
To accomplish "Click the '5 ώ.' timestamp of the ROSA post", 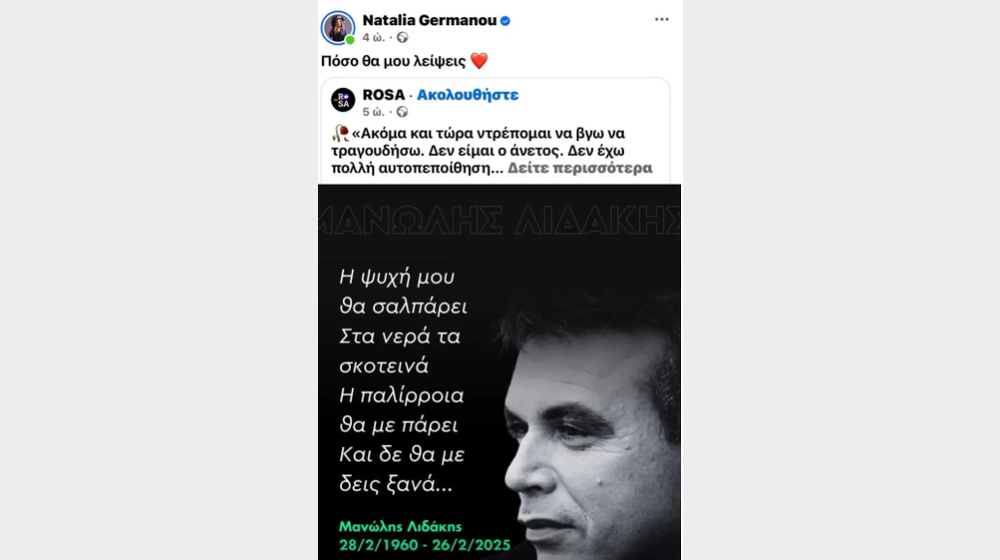I will [374, 112].
